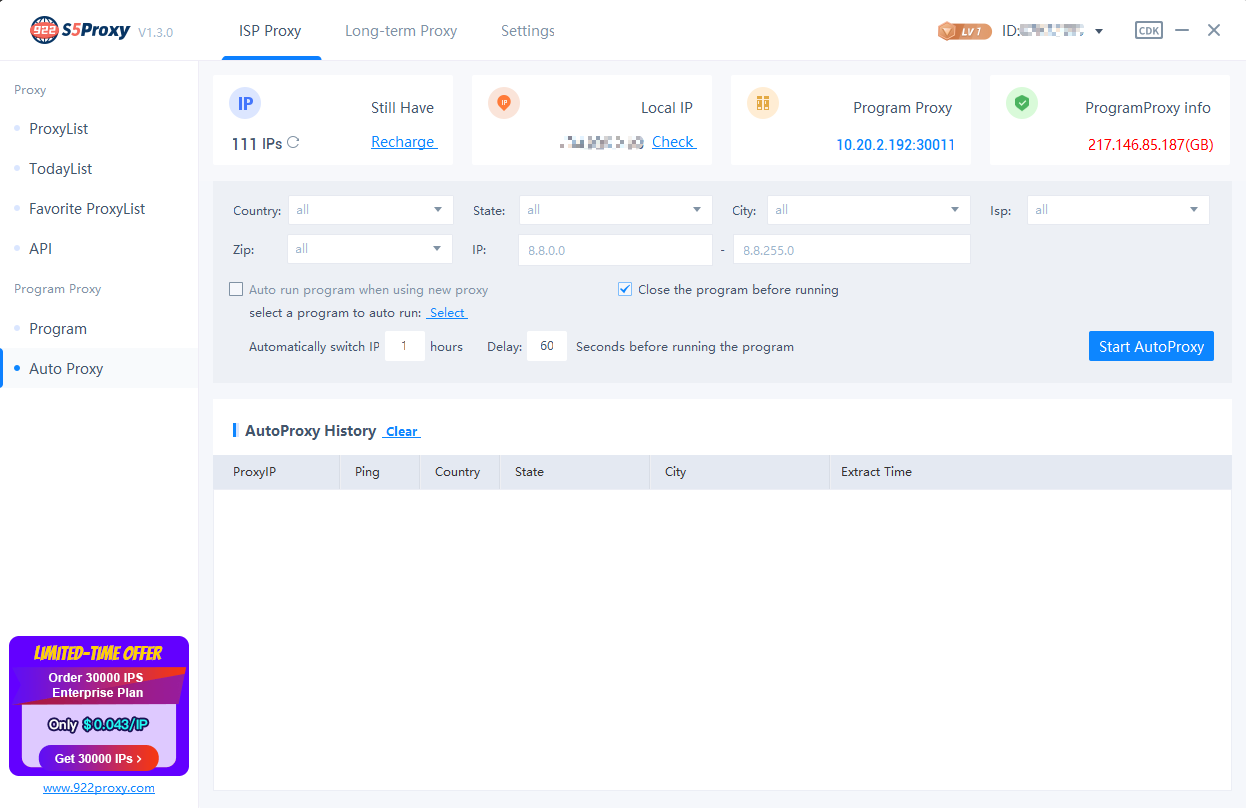Click the Country column header in history table
Viewport: 1246px width, 808px height.
coord(460,472)
